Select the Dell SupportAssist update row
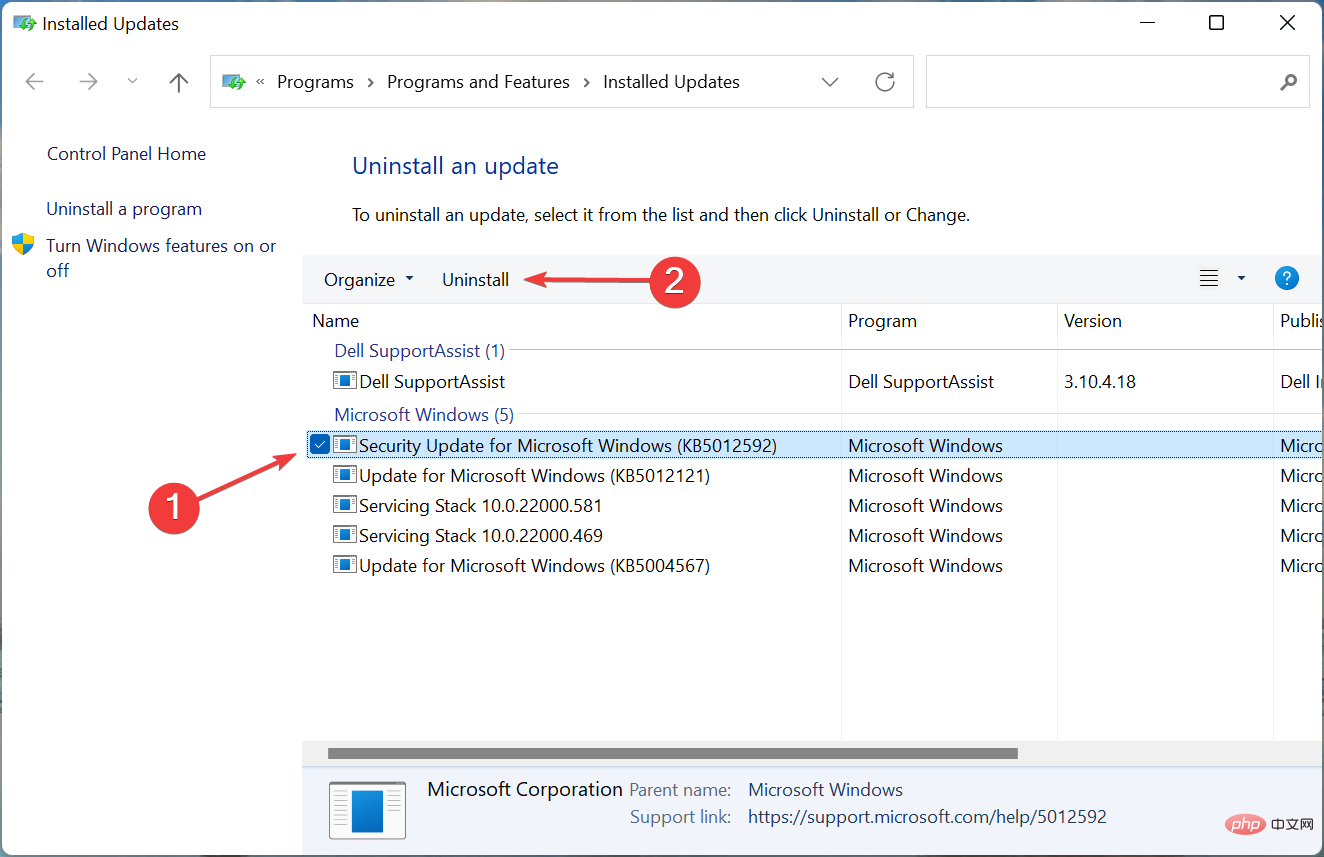Viewport: 1324px width, 857px height. coord(813,382)
